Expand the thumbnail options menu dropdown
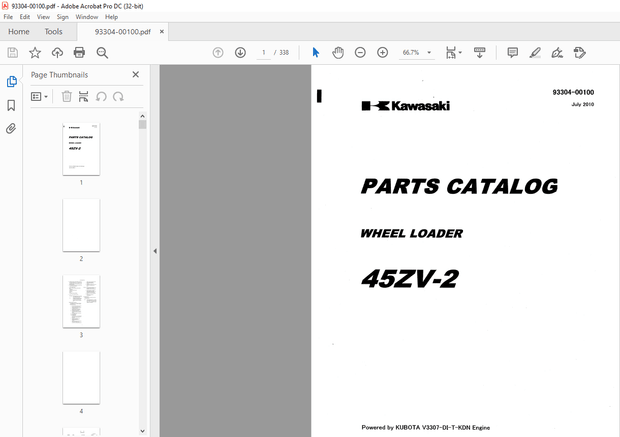620x437 pixels. click(x=41, y=97)
